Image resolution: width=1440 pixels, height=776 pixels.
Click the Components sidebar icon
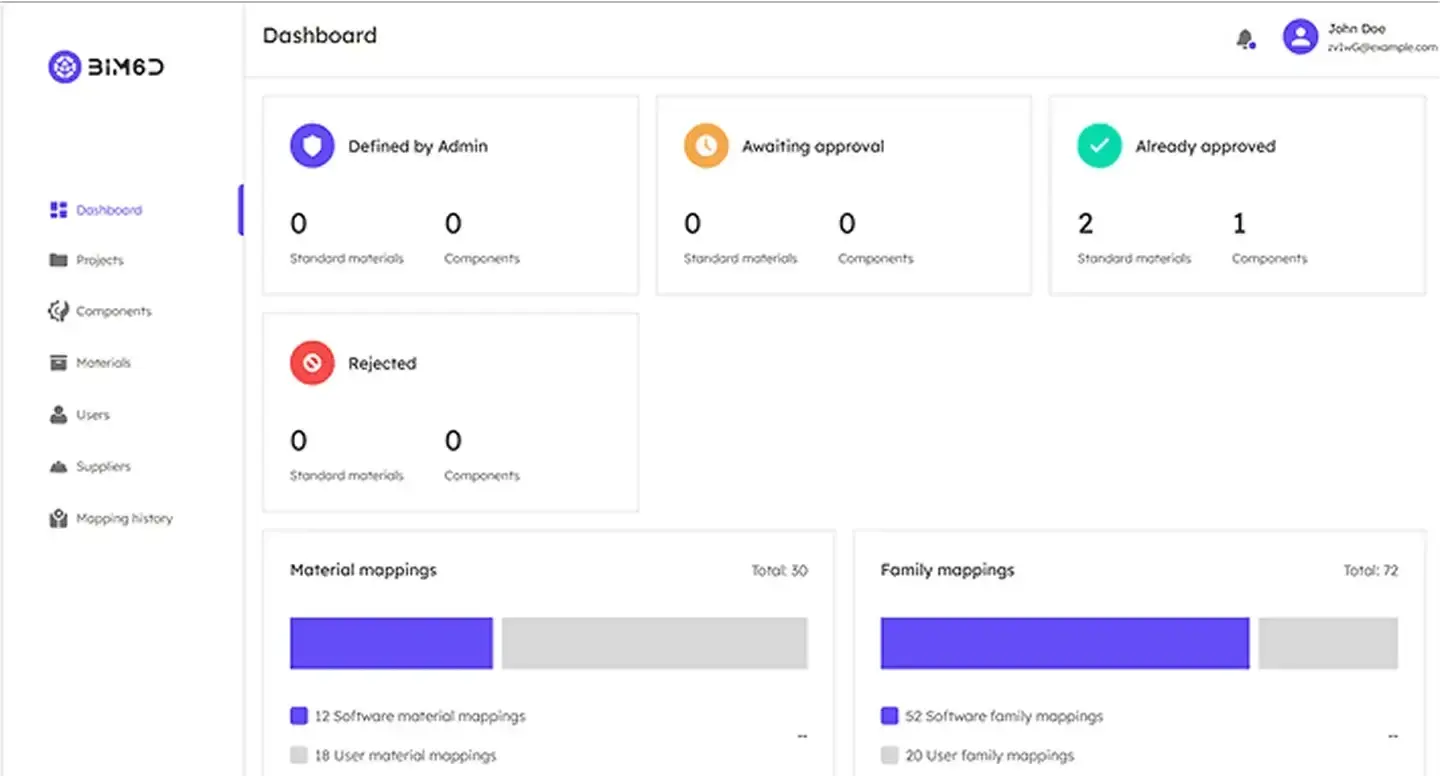click(58, 311)
